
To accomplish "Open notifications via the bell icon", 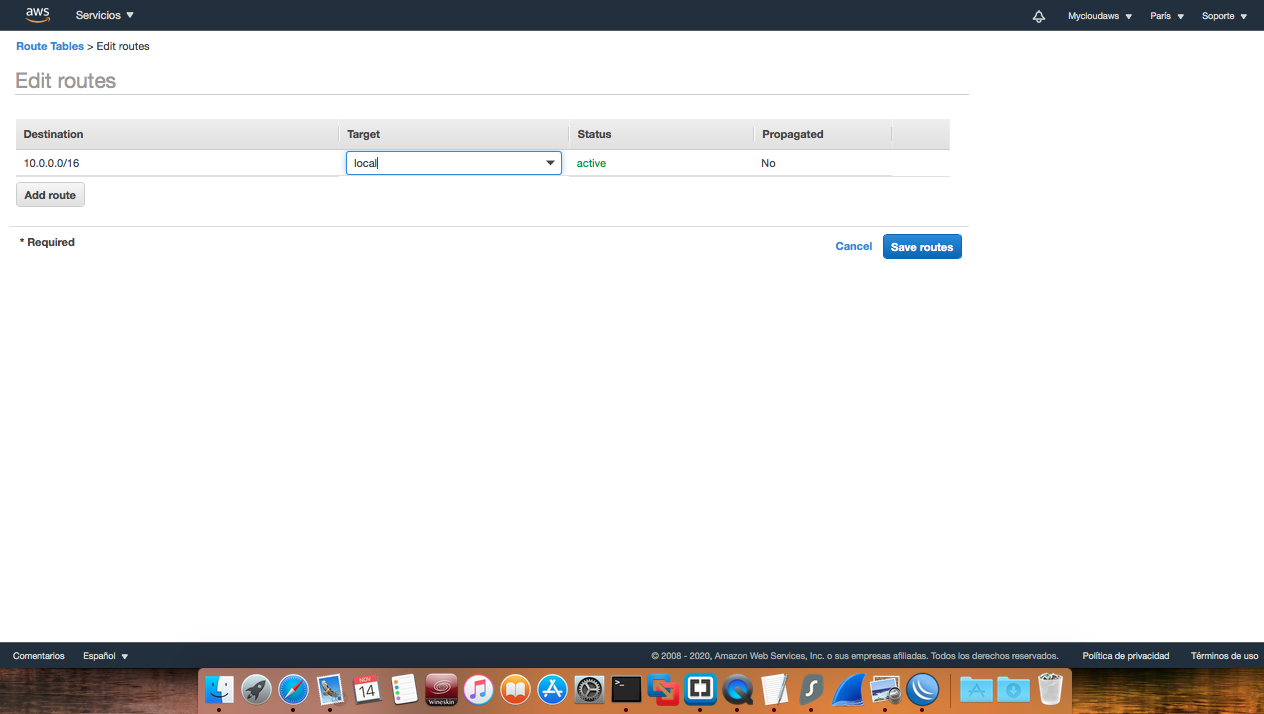I will 1038,15.
